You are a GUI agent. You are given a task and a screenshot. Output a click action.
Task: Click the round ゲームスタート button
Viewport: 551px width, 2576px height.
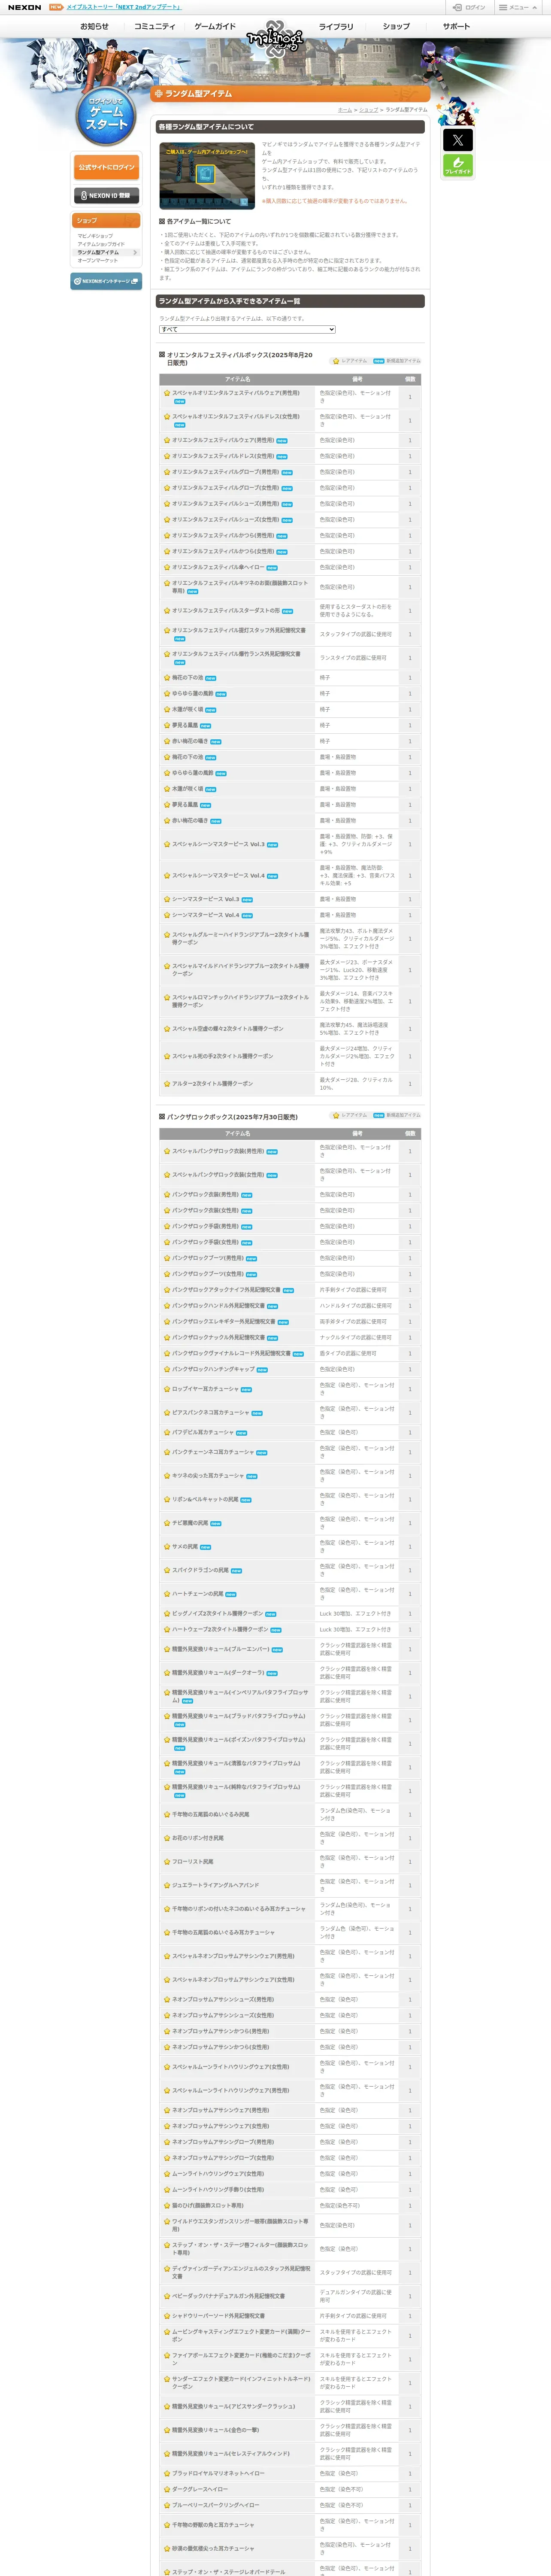(x=106, y=115)
